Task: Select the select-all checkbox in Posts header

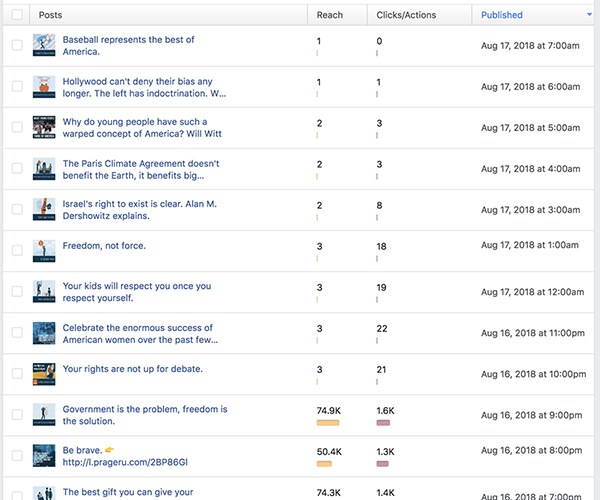Action: (x=17, y=15)
